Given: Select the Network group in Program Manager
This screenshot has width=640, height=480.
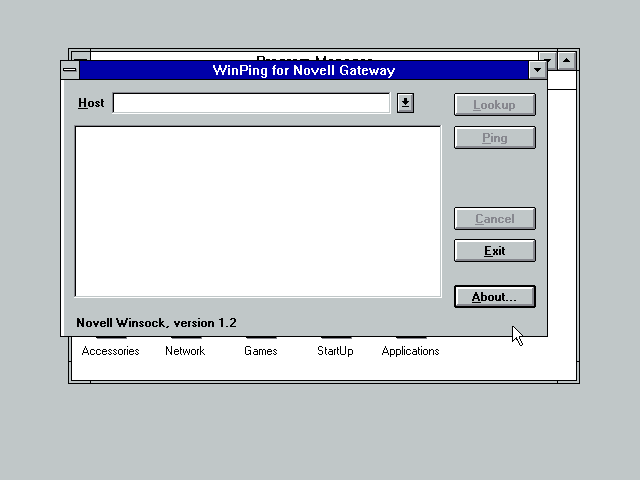Looking at the screenshot, I should coord(185,351).
